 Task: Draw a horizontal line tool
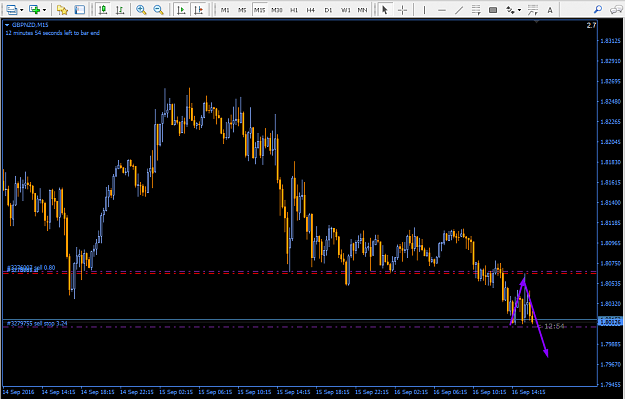tap(442, 10)
